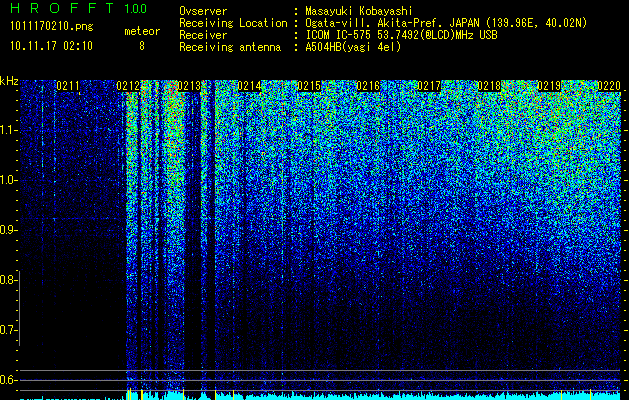Select observer name Masayuki Kobayashi
Screen dimensions: 629x400
pyautogui.click(x=359, y=11)
